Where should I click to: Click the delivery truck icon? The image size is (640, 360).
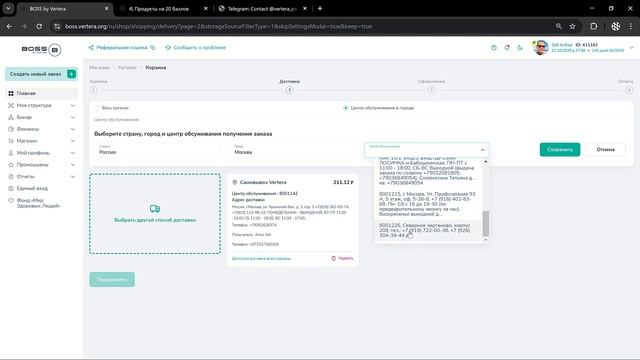point(155,209)
